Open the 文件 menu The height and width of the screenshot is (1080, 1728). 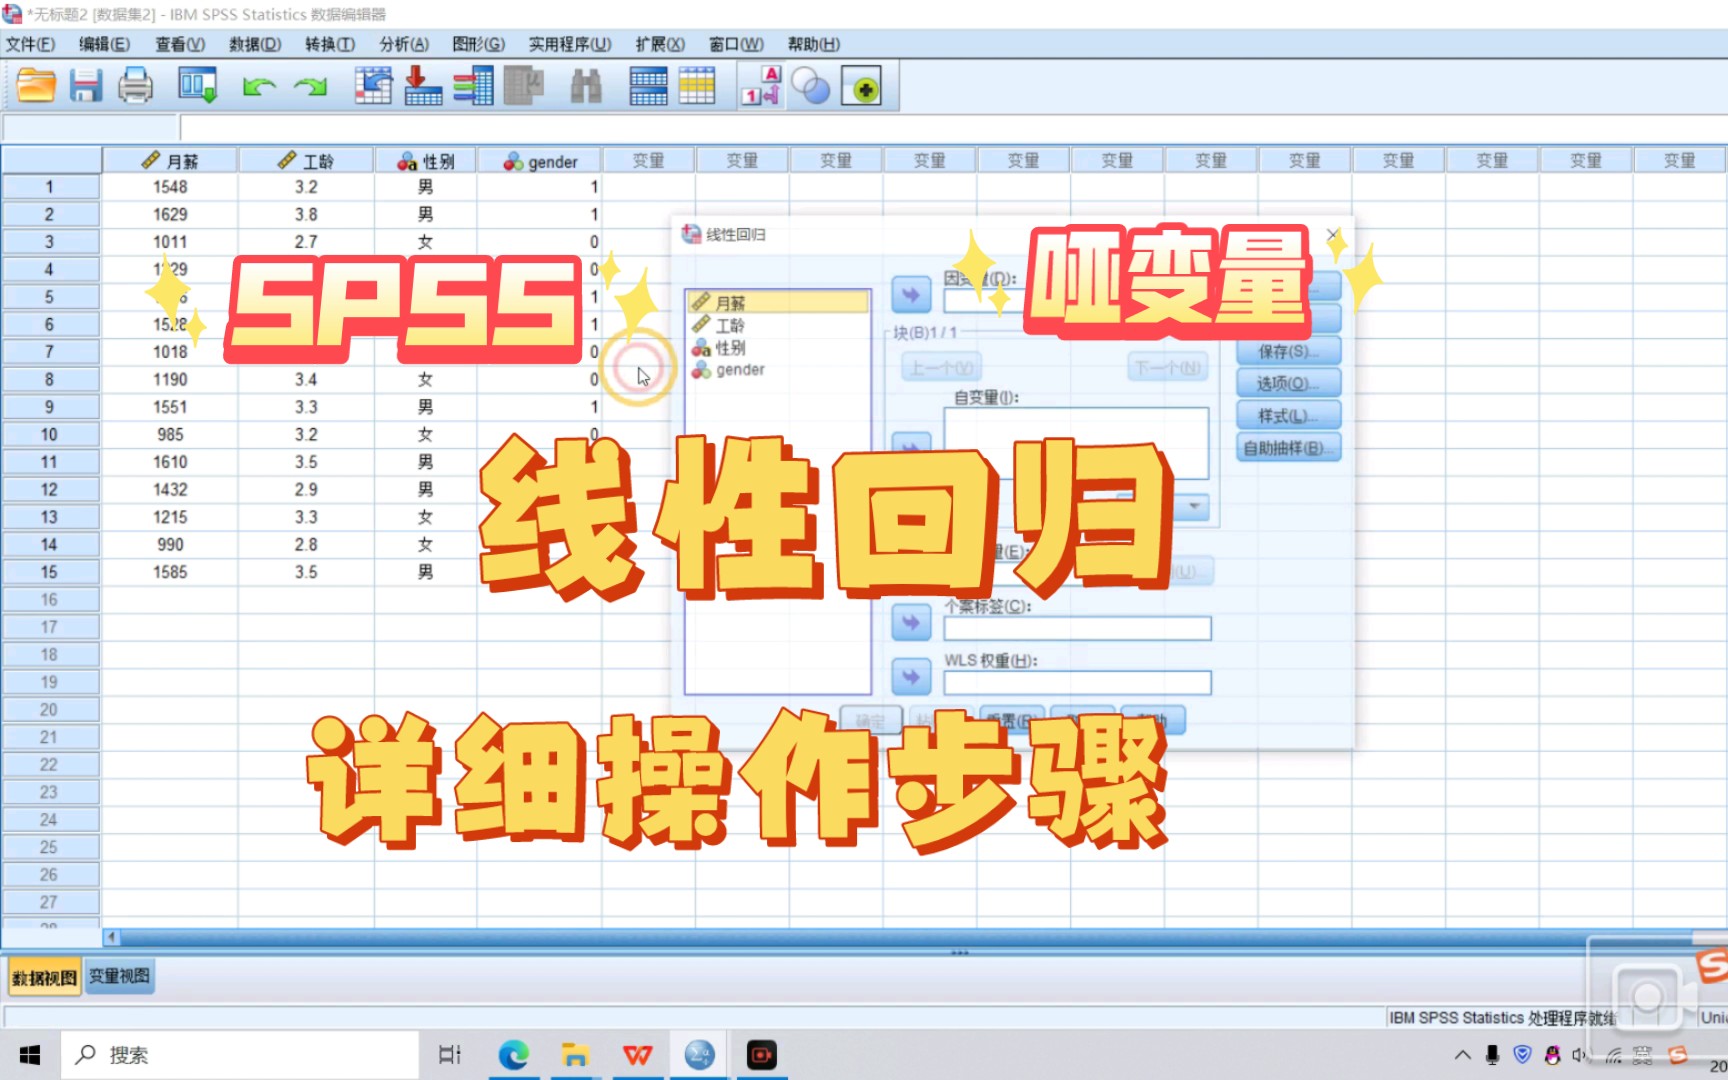pos(30,44)
